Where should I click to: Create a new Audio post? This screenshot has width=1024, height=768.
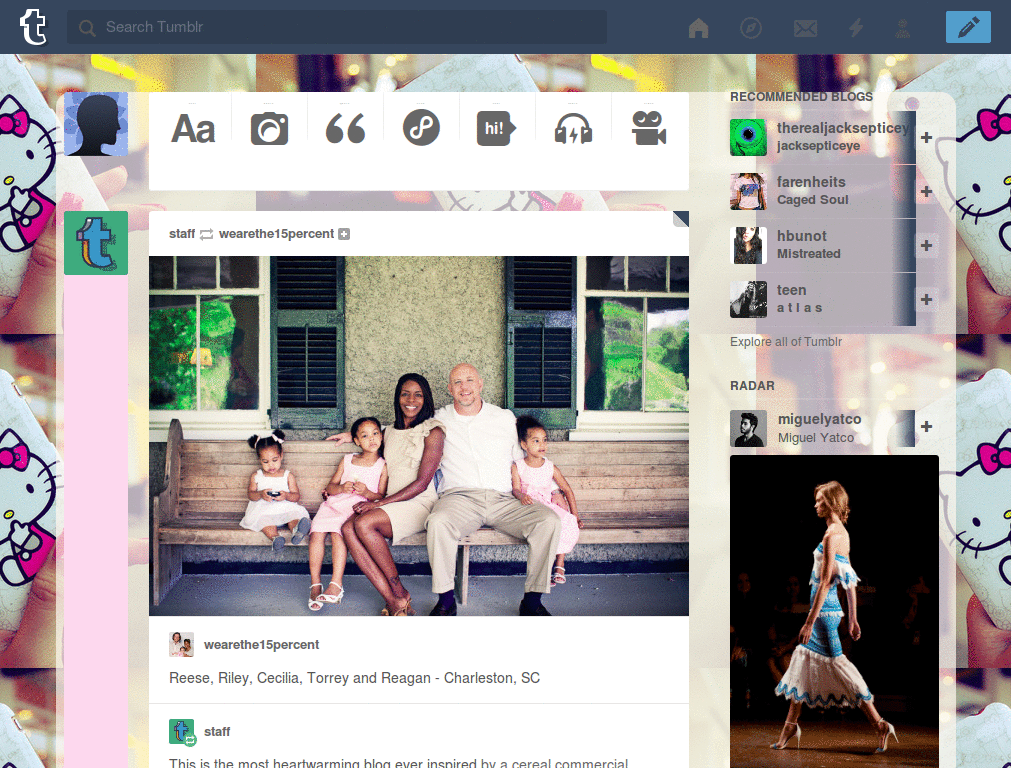tap(573, 129)
